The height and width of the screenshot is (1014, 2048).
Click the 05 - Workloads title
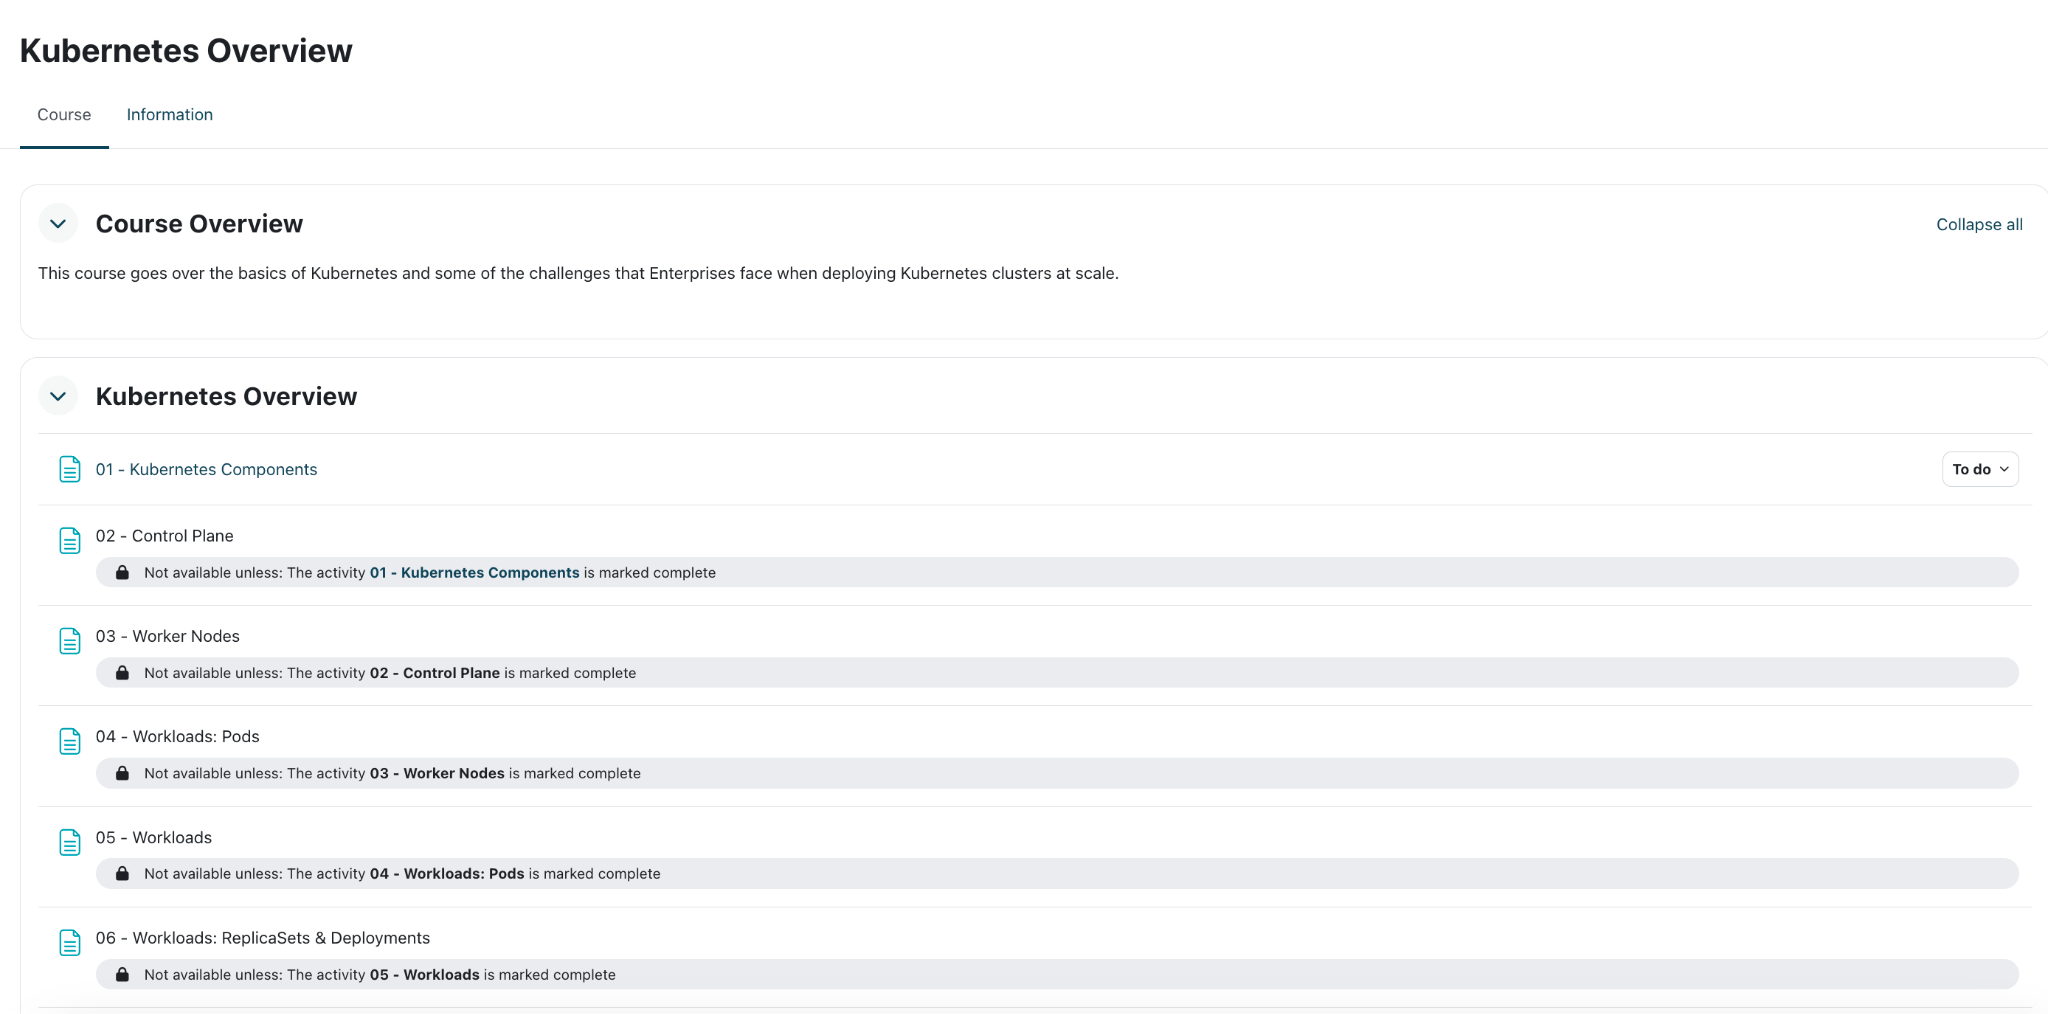click(x=154, y=838)
